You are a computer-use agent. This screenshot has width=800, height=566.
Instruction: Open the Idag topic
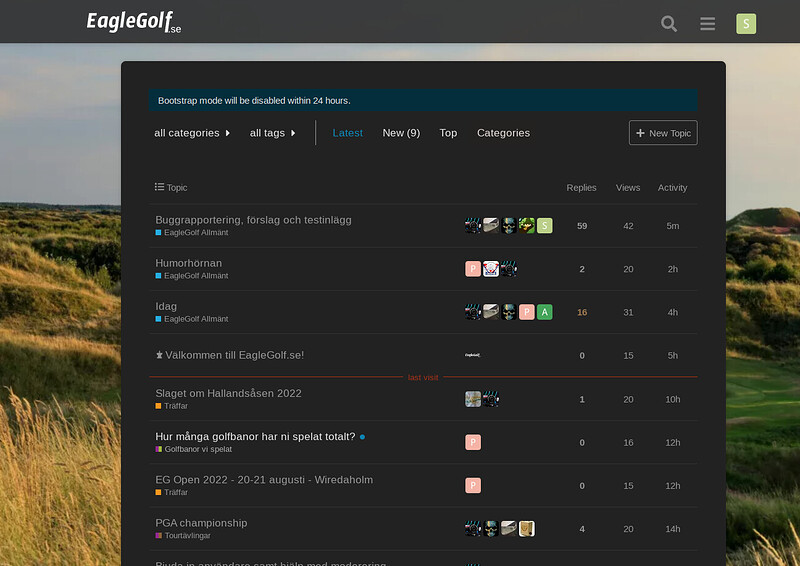tap(166, 306)
